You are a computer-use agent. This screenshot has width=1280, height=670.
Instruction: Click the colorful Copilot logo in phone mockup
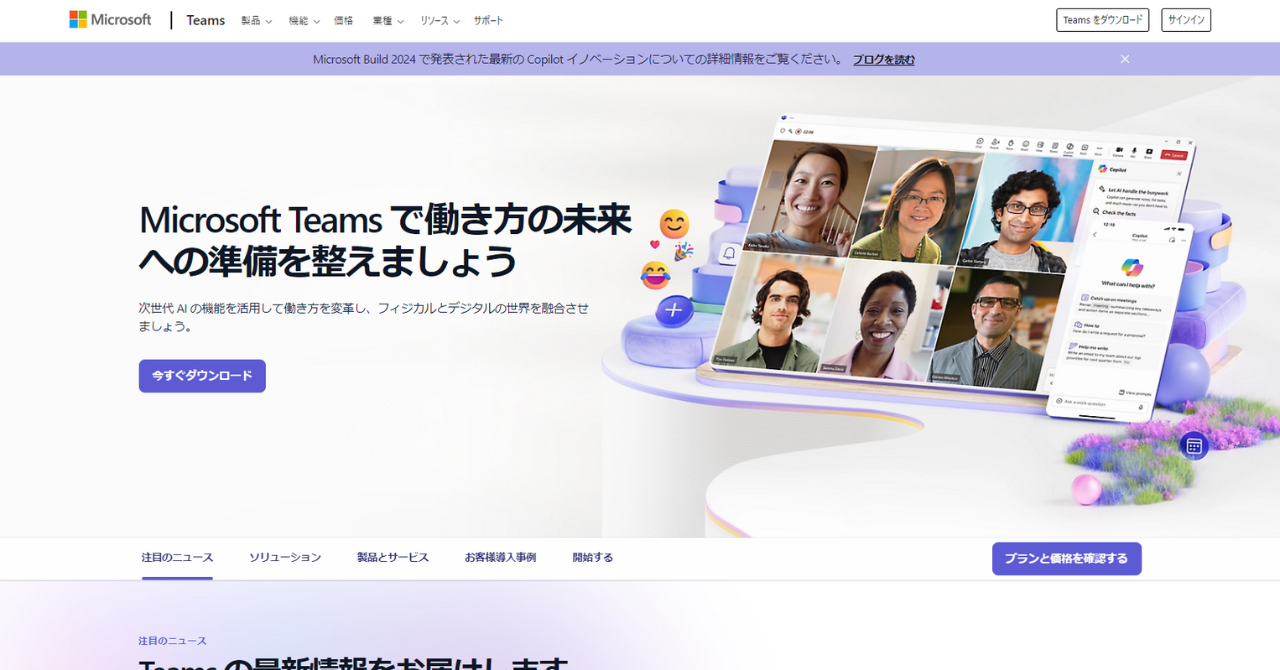point(1131,266)
